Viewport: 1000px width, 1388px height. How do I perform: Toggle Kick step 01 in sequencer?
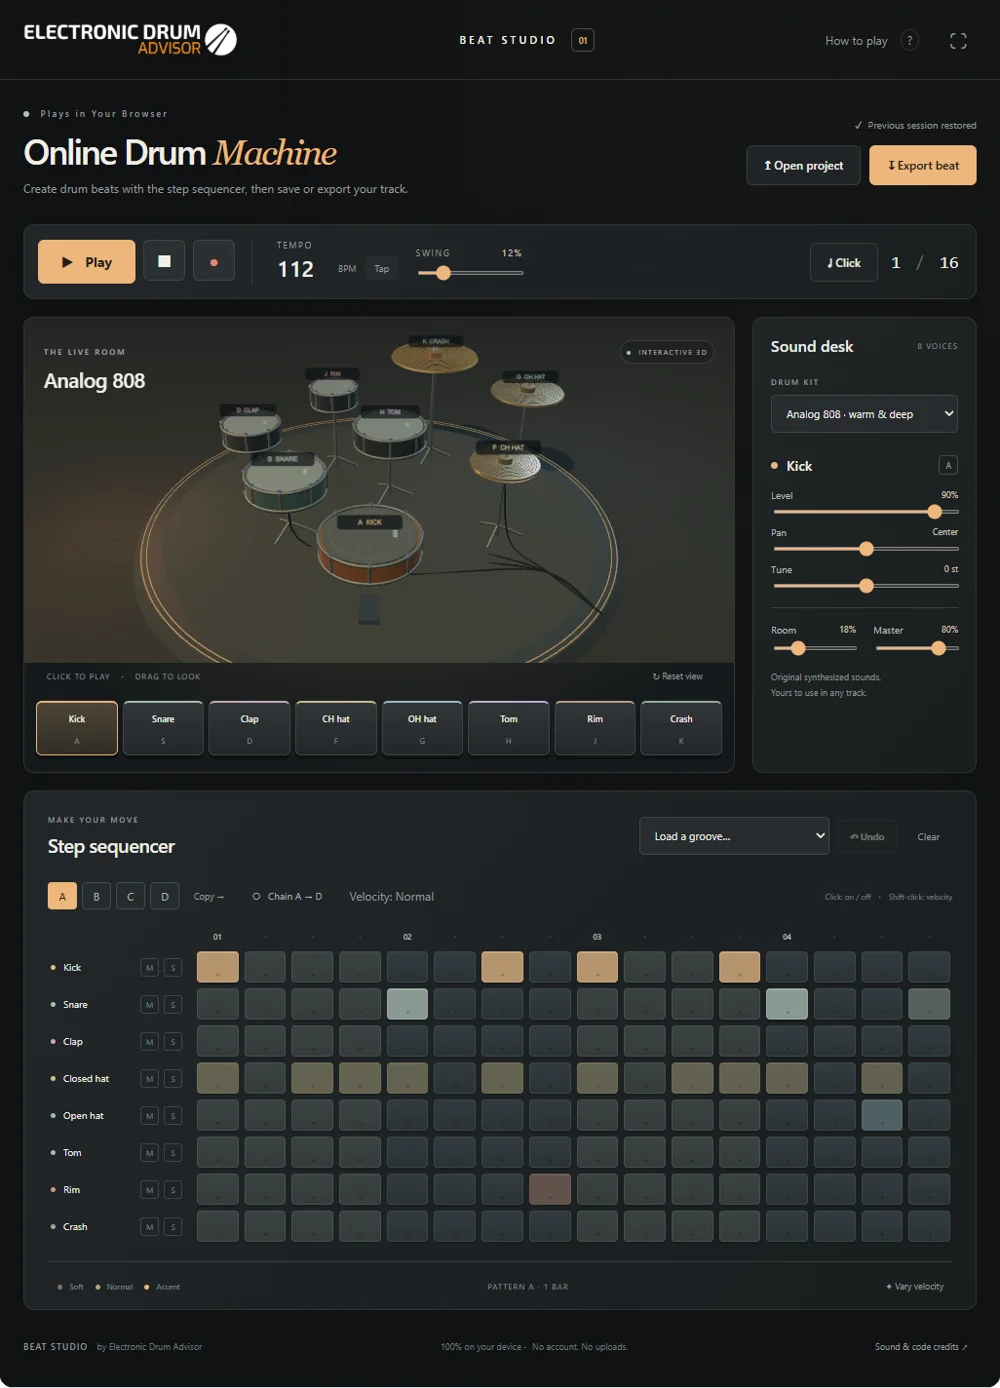(218, 967)
